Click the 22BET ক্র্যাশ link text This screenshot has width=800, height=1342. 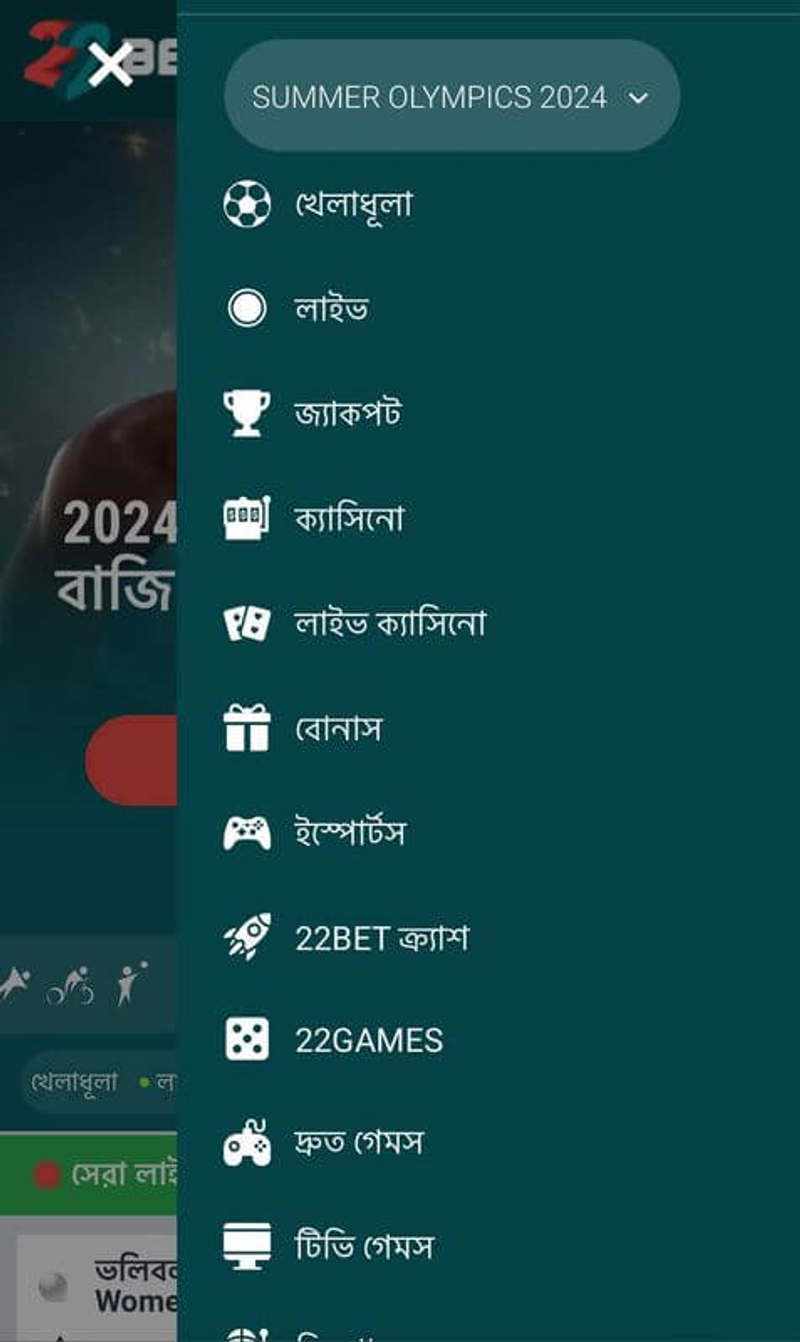pyautogui.click(x=381, y=938)
